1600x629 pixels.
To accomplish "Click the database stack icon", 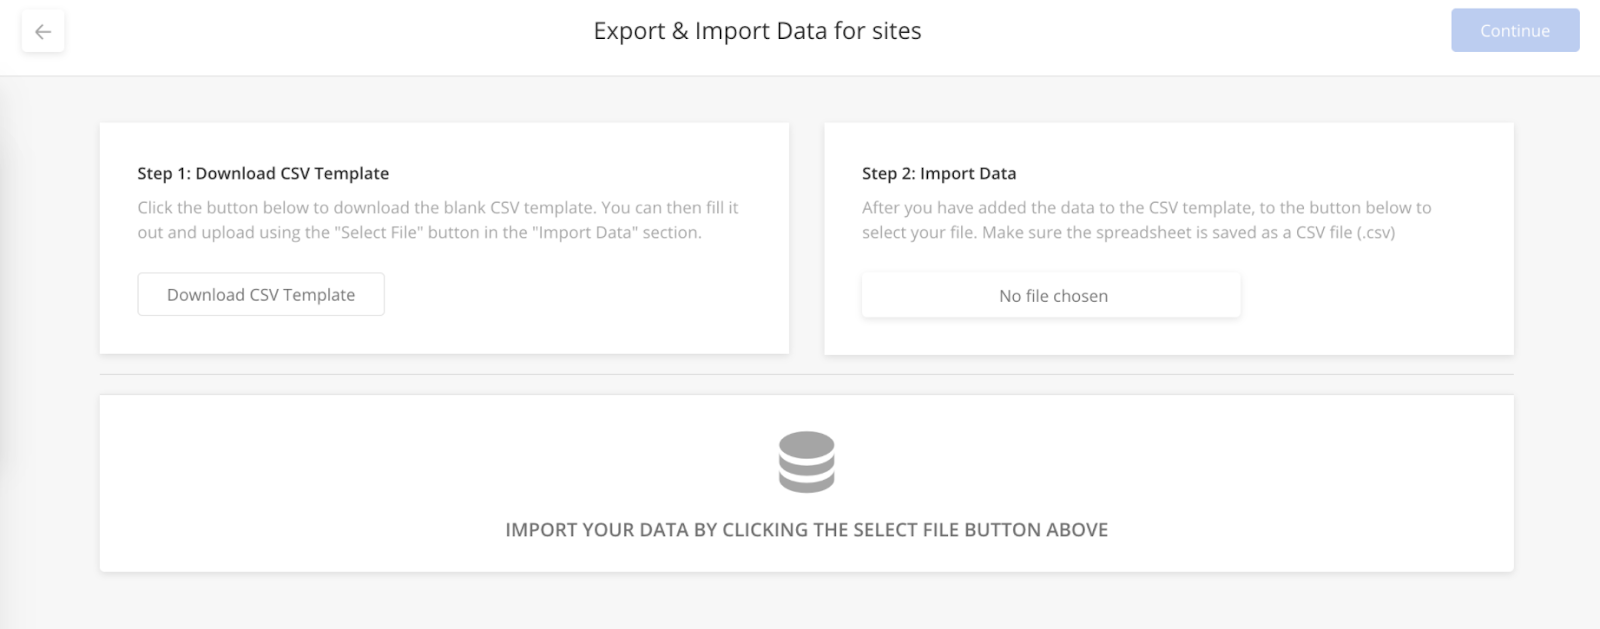I will (806, 462).
